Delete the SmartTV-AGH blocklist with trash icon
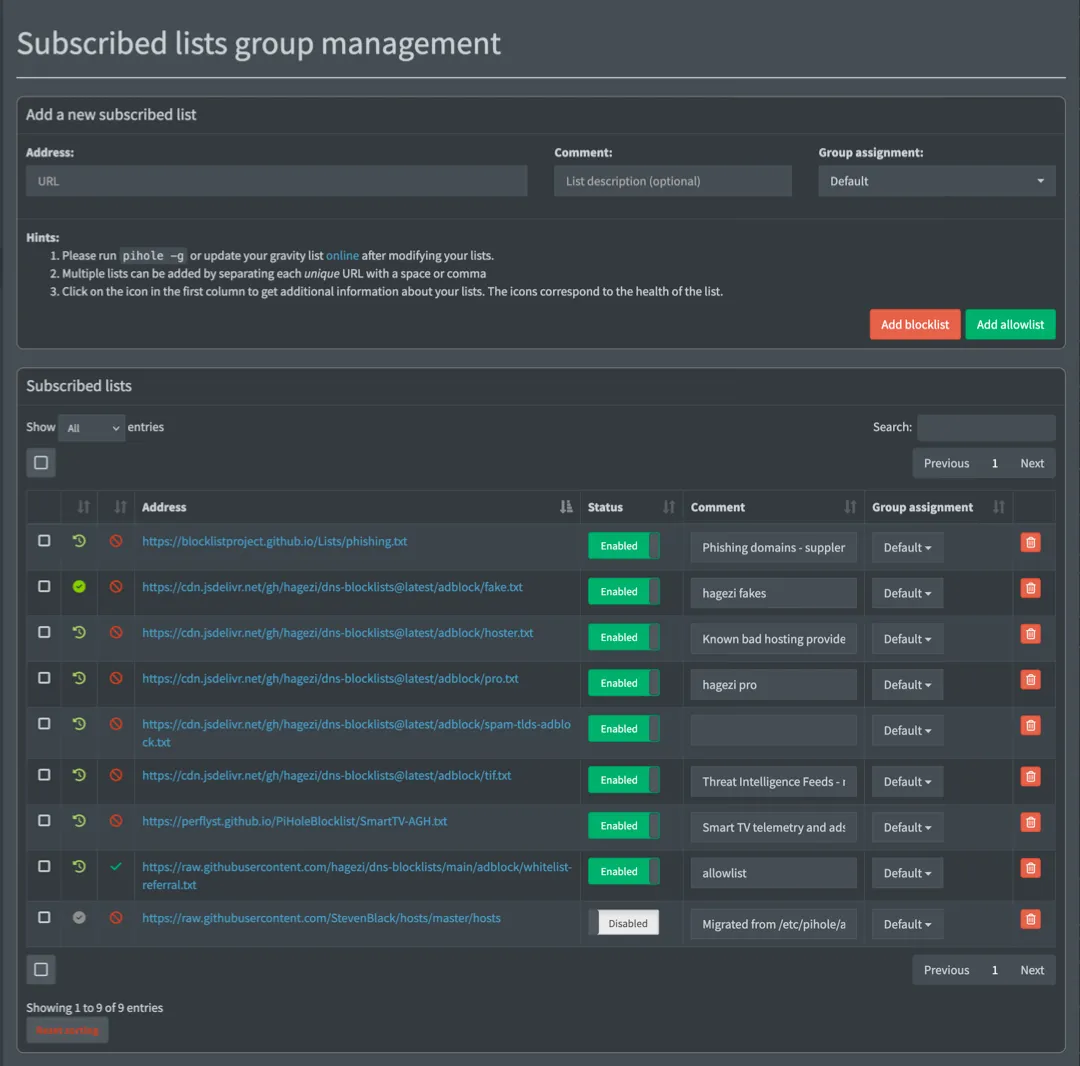Image resolution: width=1080 pixels, height=1066 pixels. (1030, 822)
